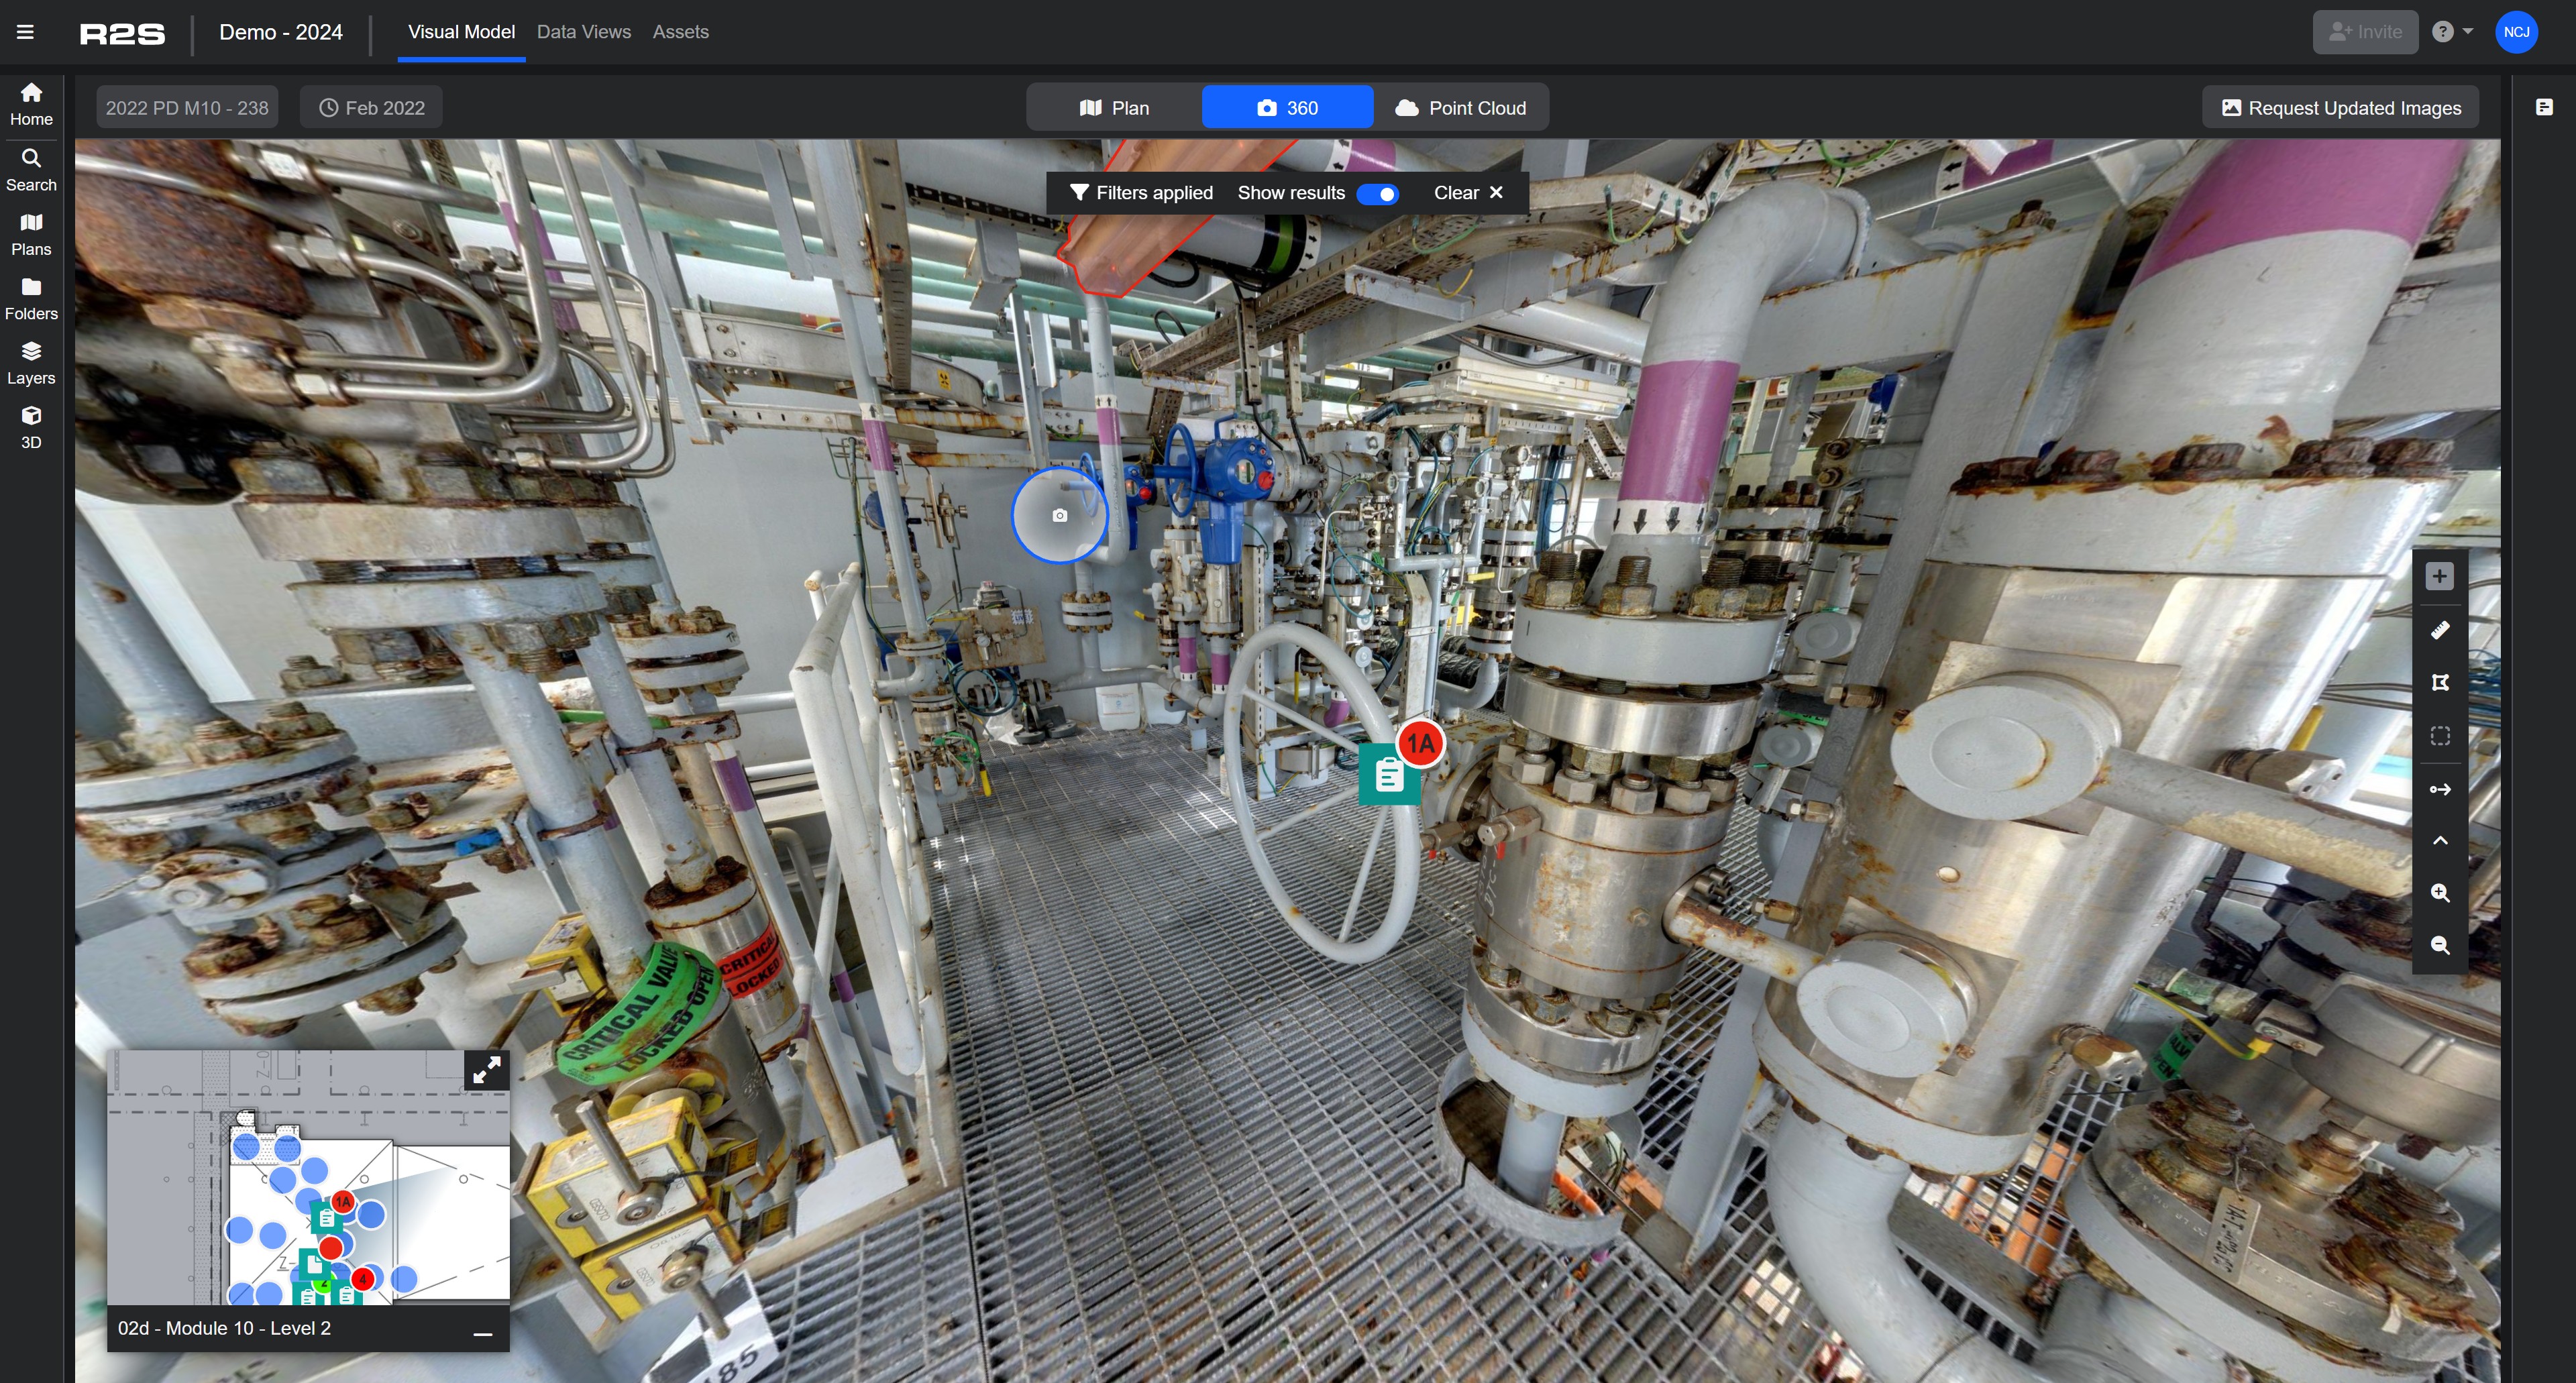2576x1383 pixels.
Task: Click the camera hotspot circle in scene
Action: (x=1059, y=515)
